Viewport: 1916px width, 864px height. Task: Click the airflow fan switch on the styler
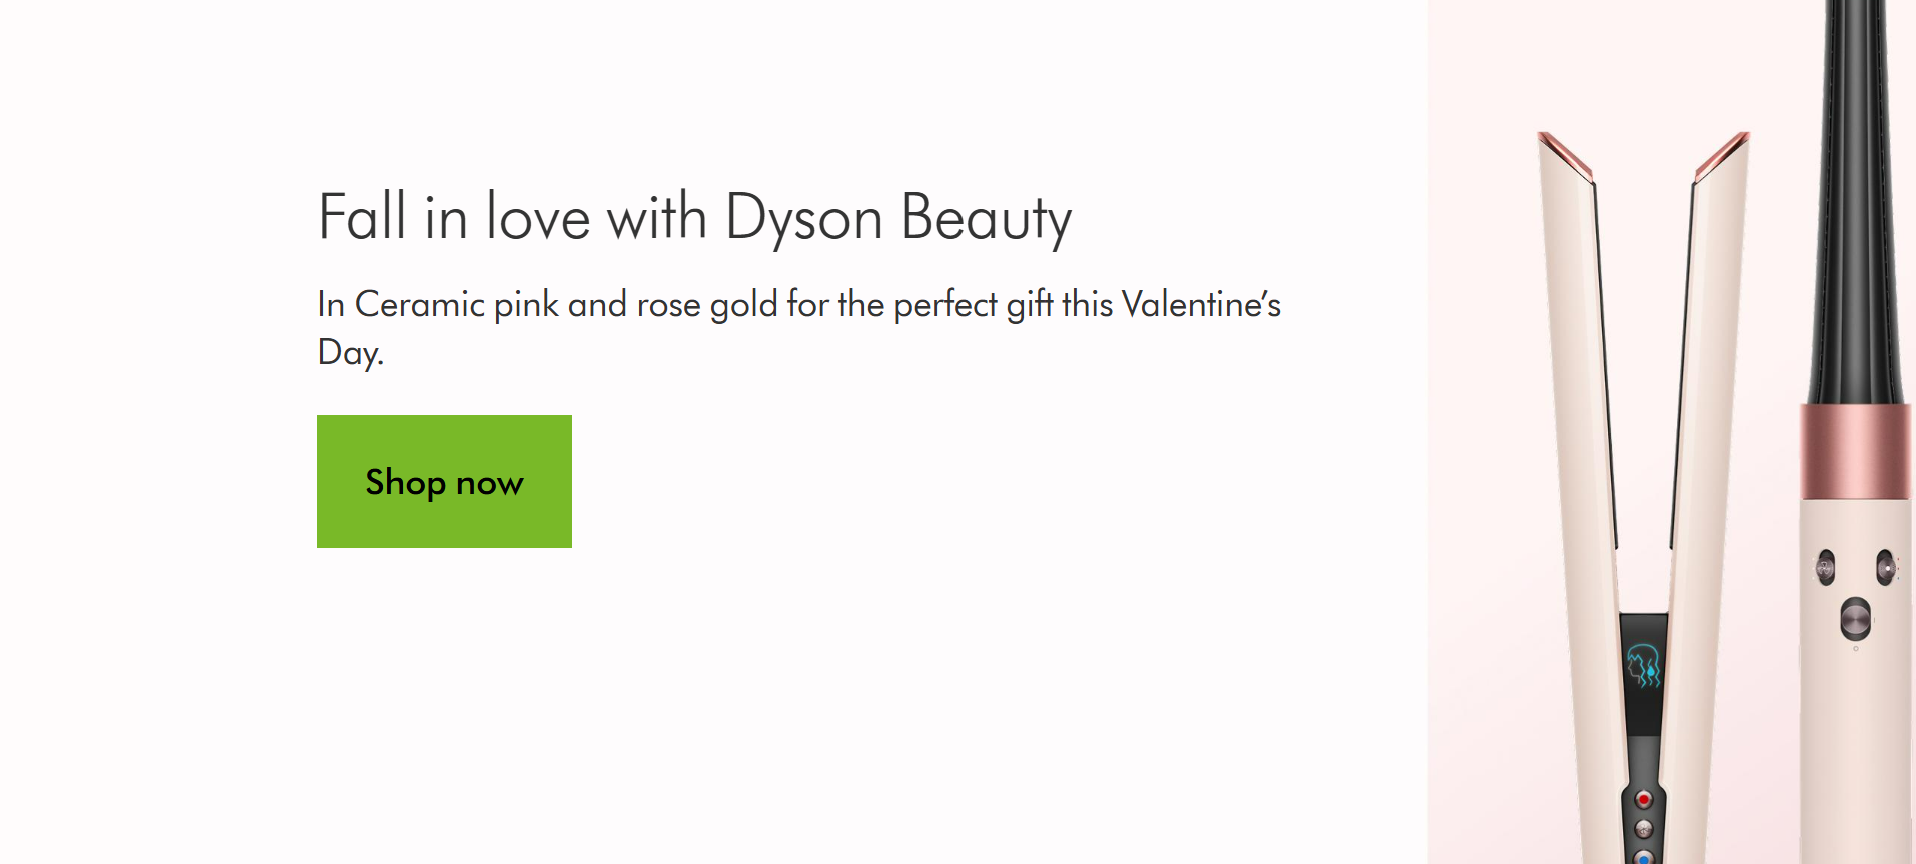(1826, 567)
